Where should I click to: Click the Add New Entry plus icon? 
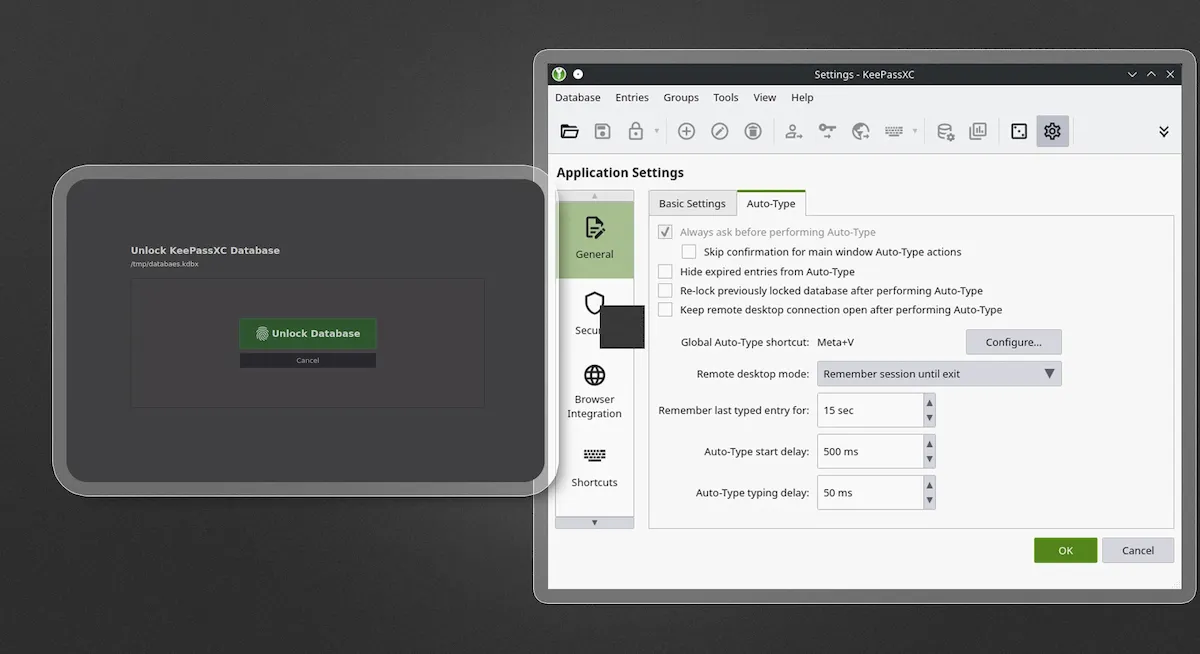click(x=686, y=131)
